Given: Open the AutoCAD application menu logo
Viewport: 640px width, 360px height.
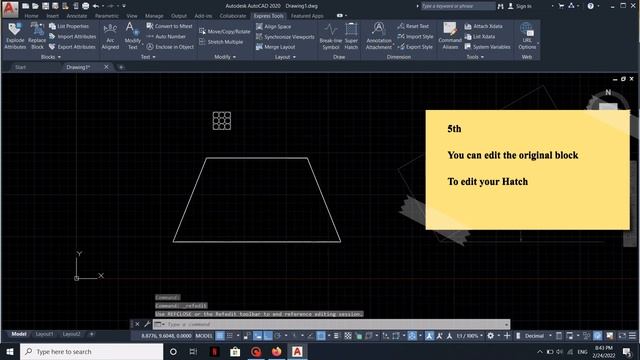Looking at the screenshot, I should pos(10,9).
